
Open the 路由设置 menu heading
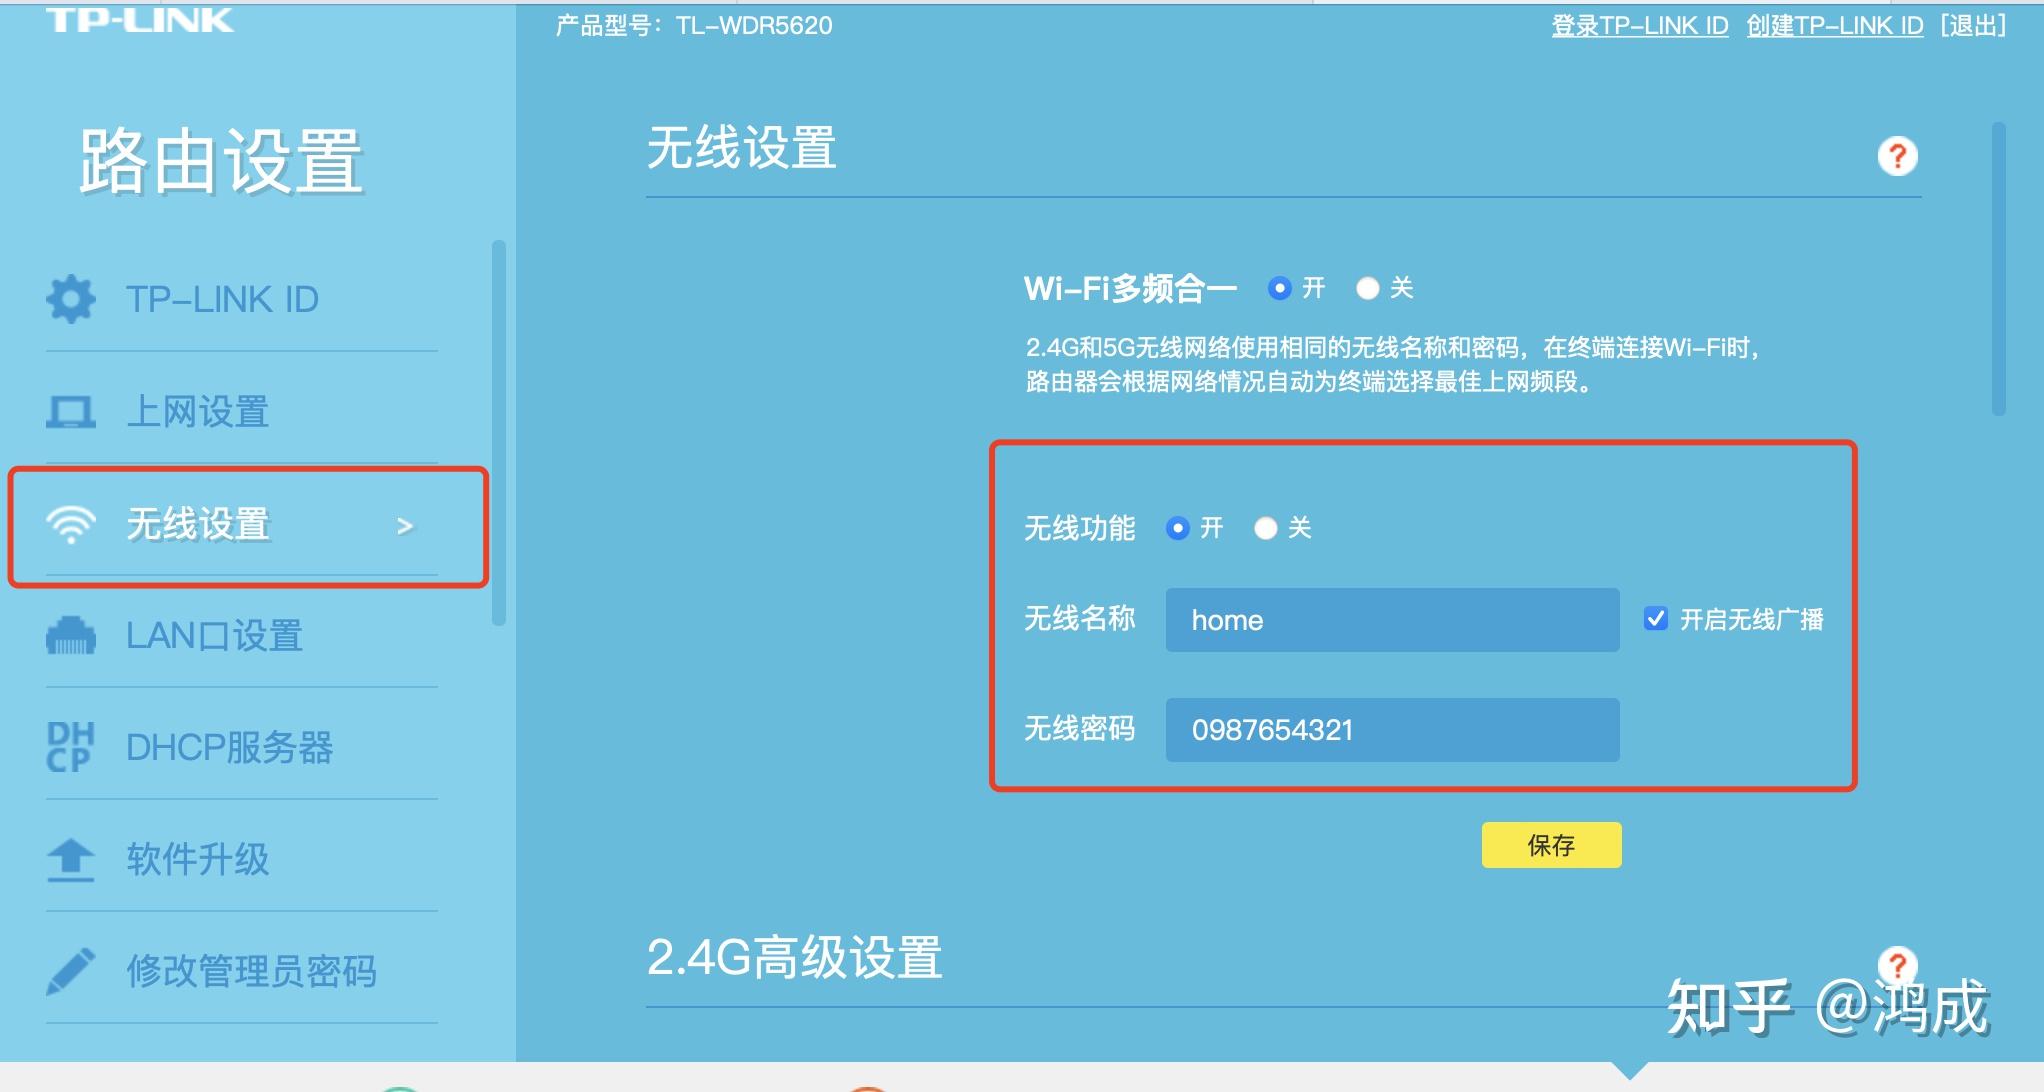(220, 160)
